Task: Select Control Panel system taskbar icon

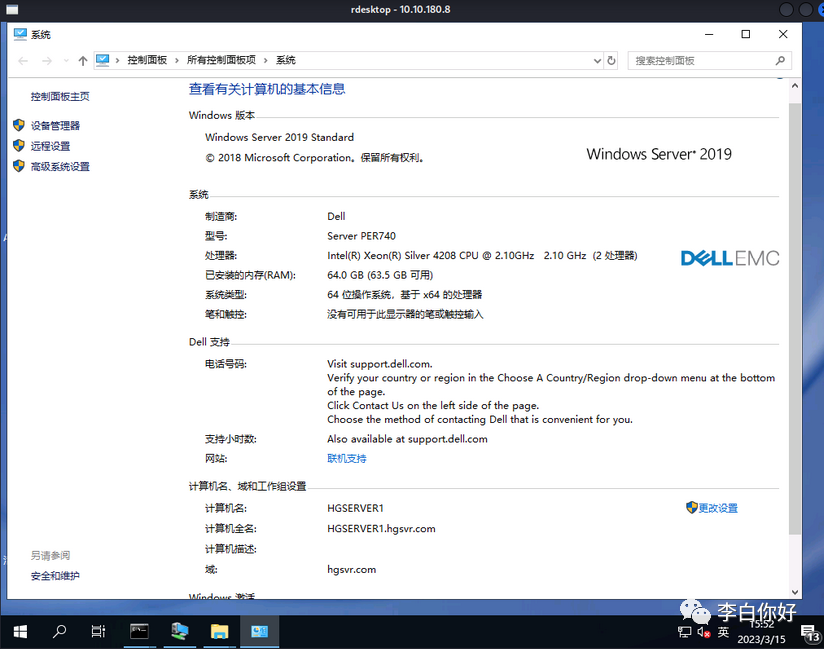Action: pos(260,631)
